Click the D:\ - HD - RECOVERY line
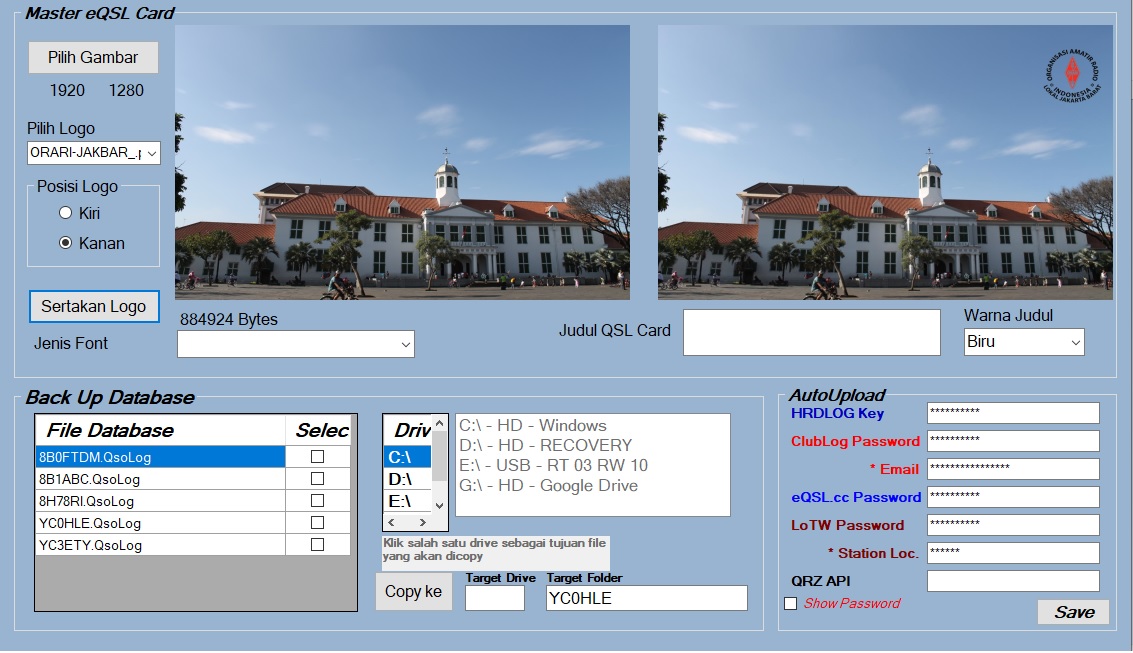Screen dimensions: 1133x653 (546, 446)
